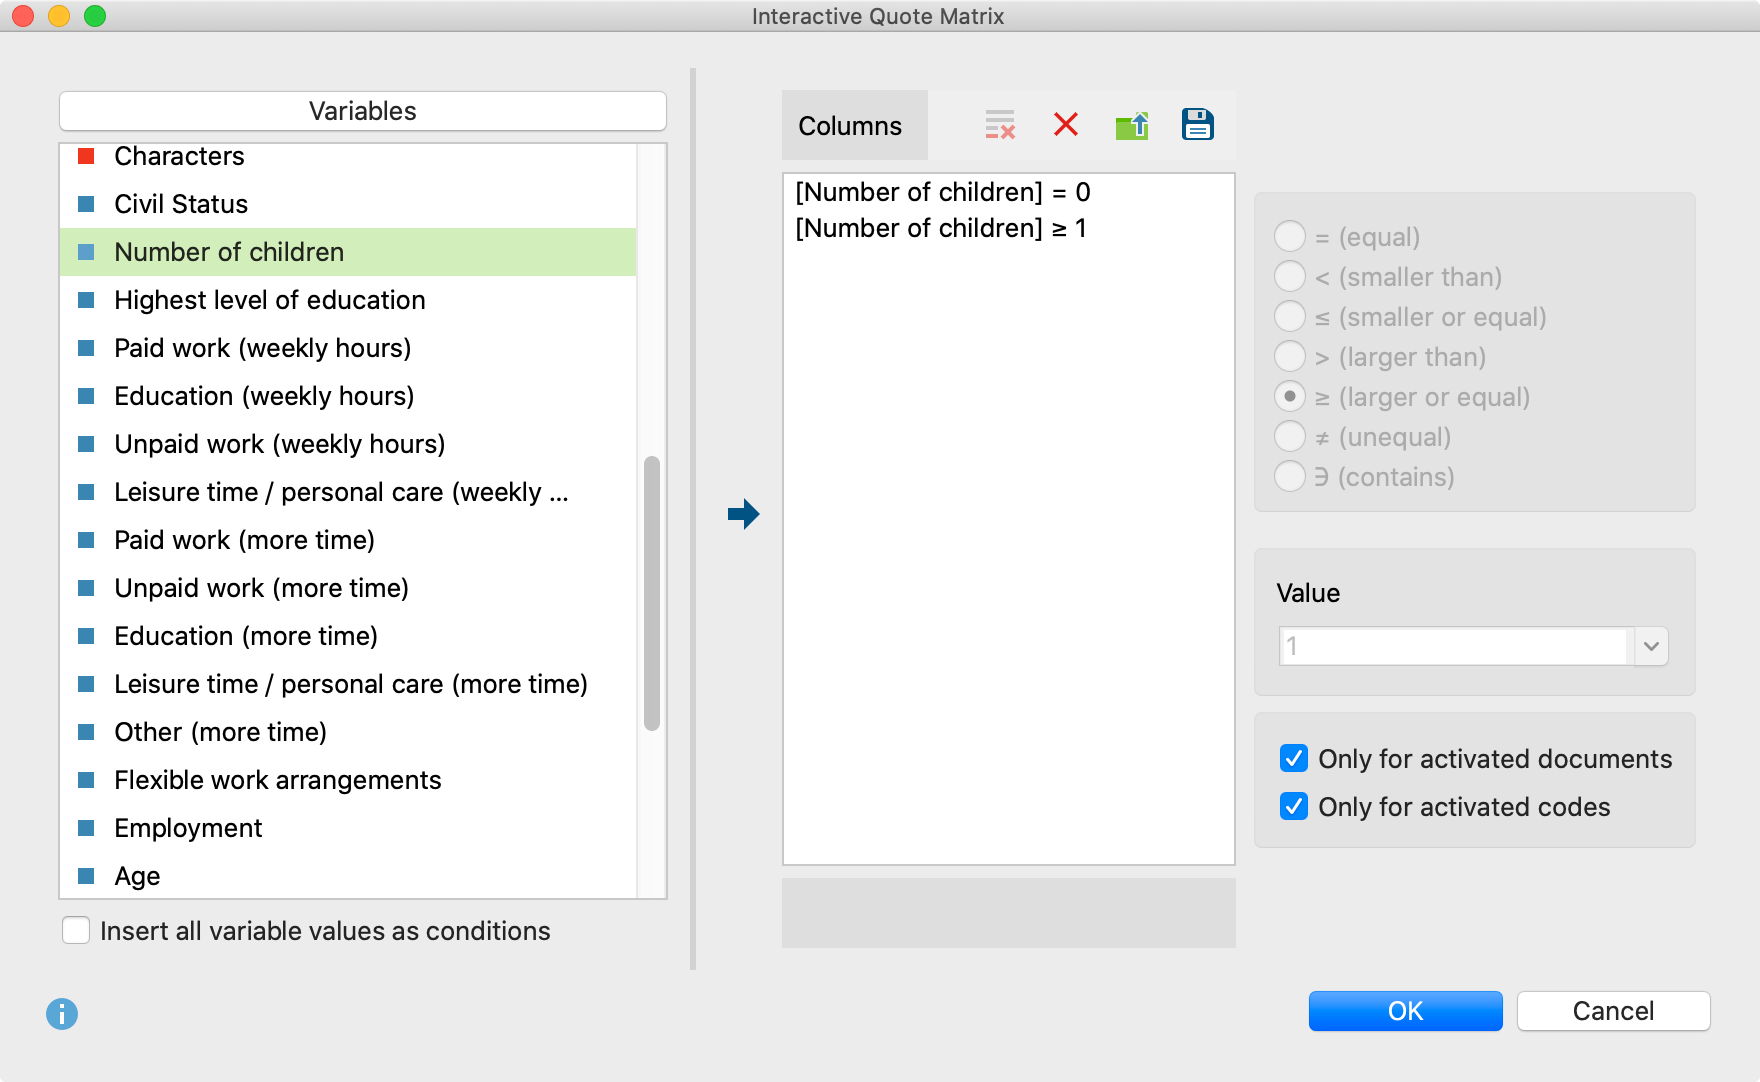Select Paid work (weekly hours) variable

coord(348,348)
